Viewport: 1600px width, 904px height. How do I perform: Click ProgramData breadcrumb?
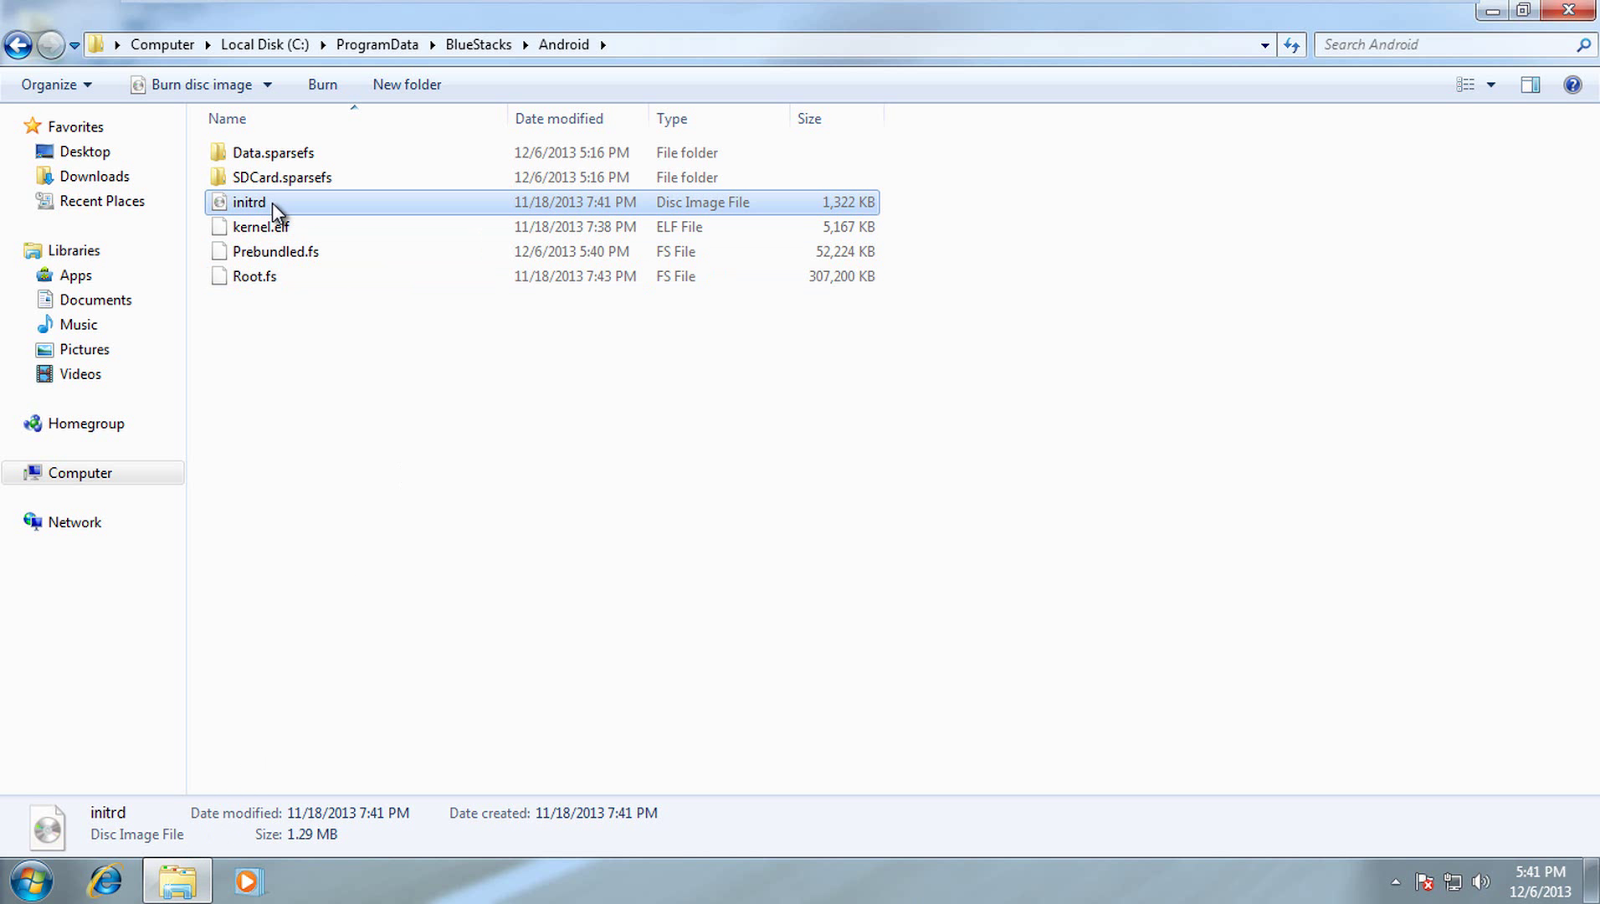pyautogui.click(x=377, y=45)
